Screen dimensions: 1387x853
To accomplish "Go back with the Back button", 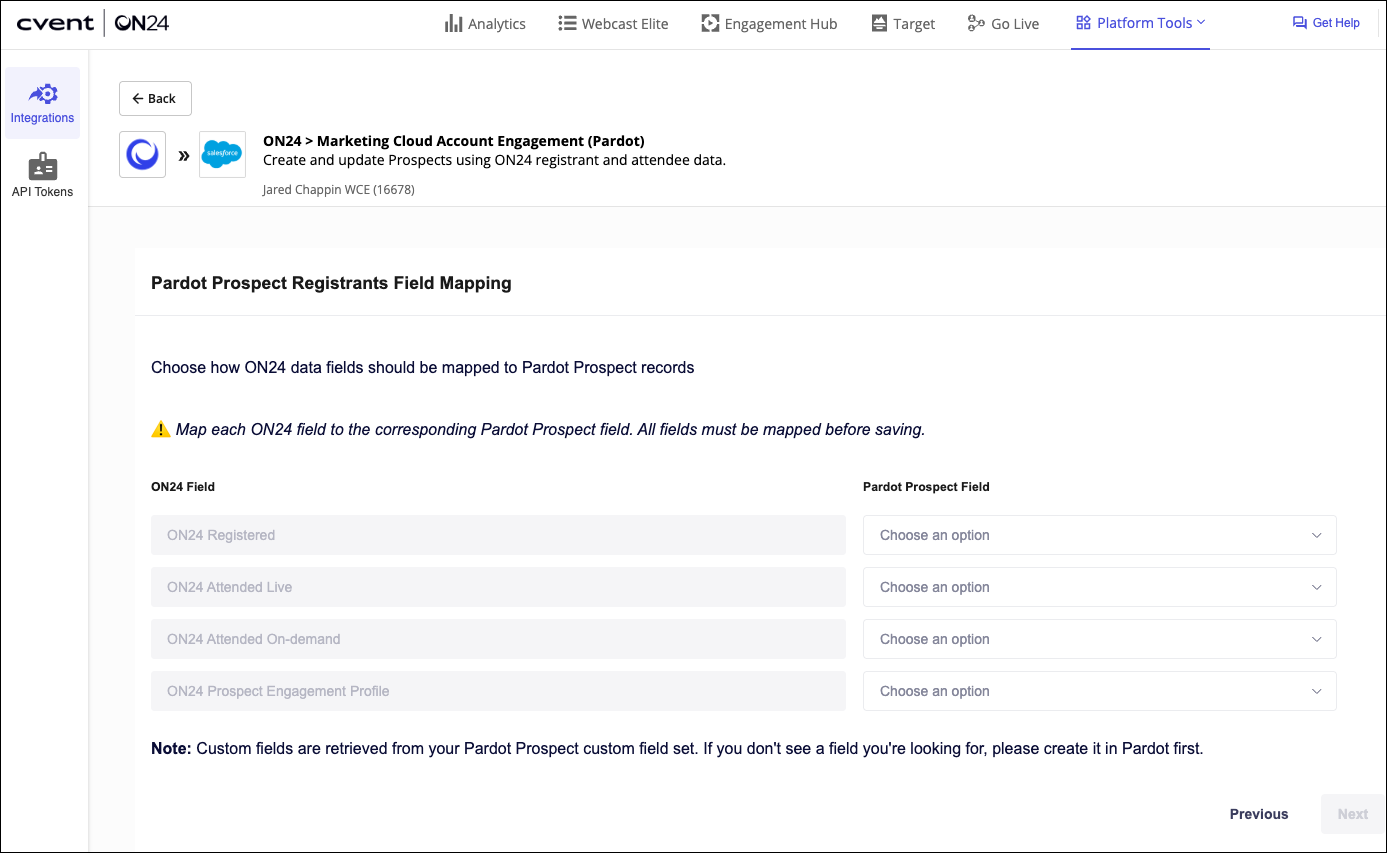I will click(155, 99).
